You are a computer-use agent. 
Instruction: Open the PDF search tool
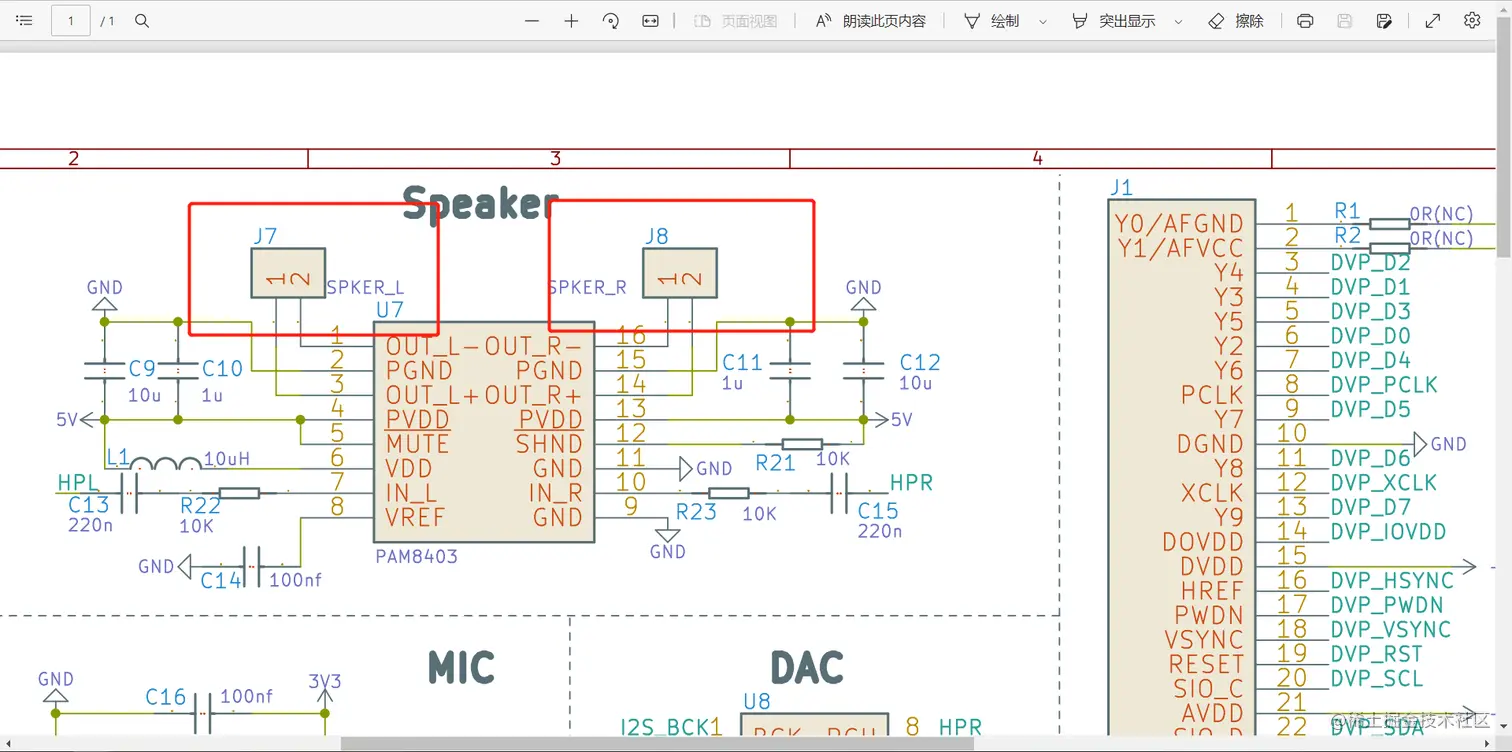[142, 21]
